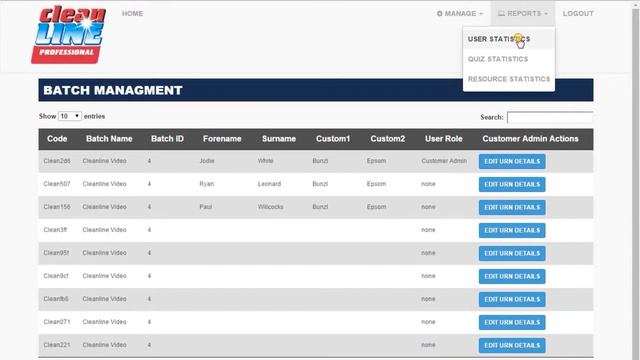Edit URN details for Paul Willcocks
This screenshot has width=640, height=360.
click(512, 207)
